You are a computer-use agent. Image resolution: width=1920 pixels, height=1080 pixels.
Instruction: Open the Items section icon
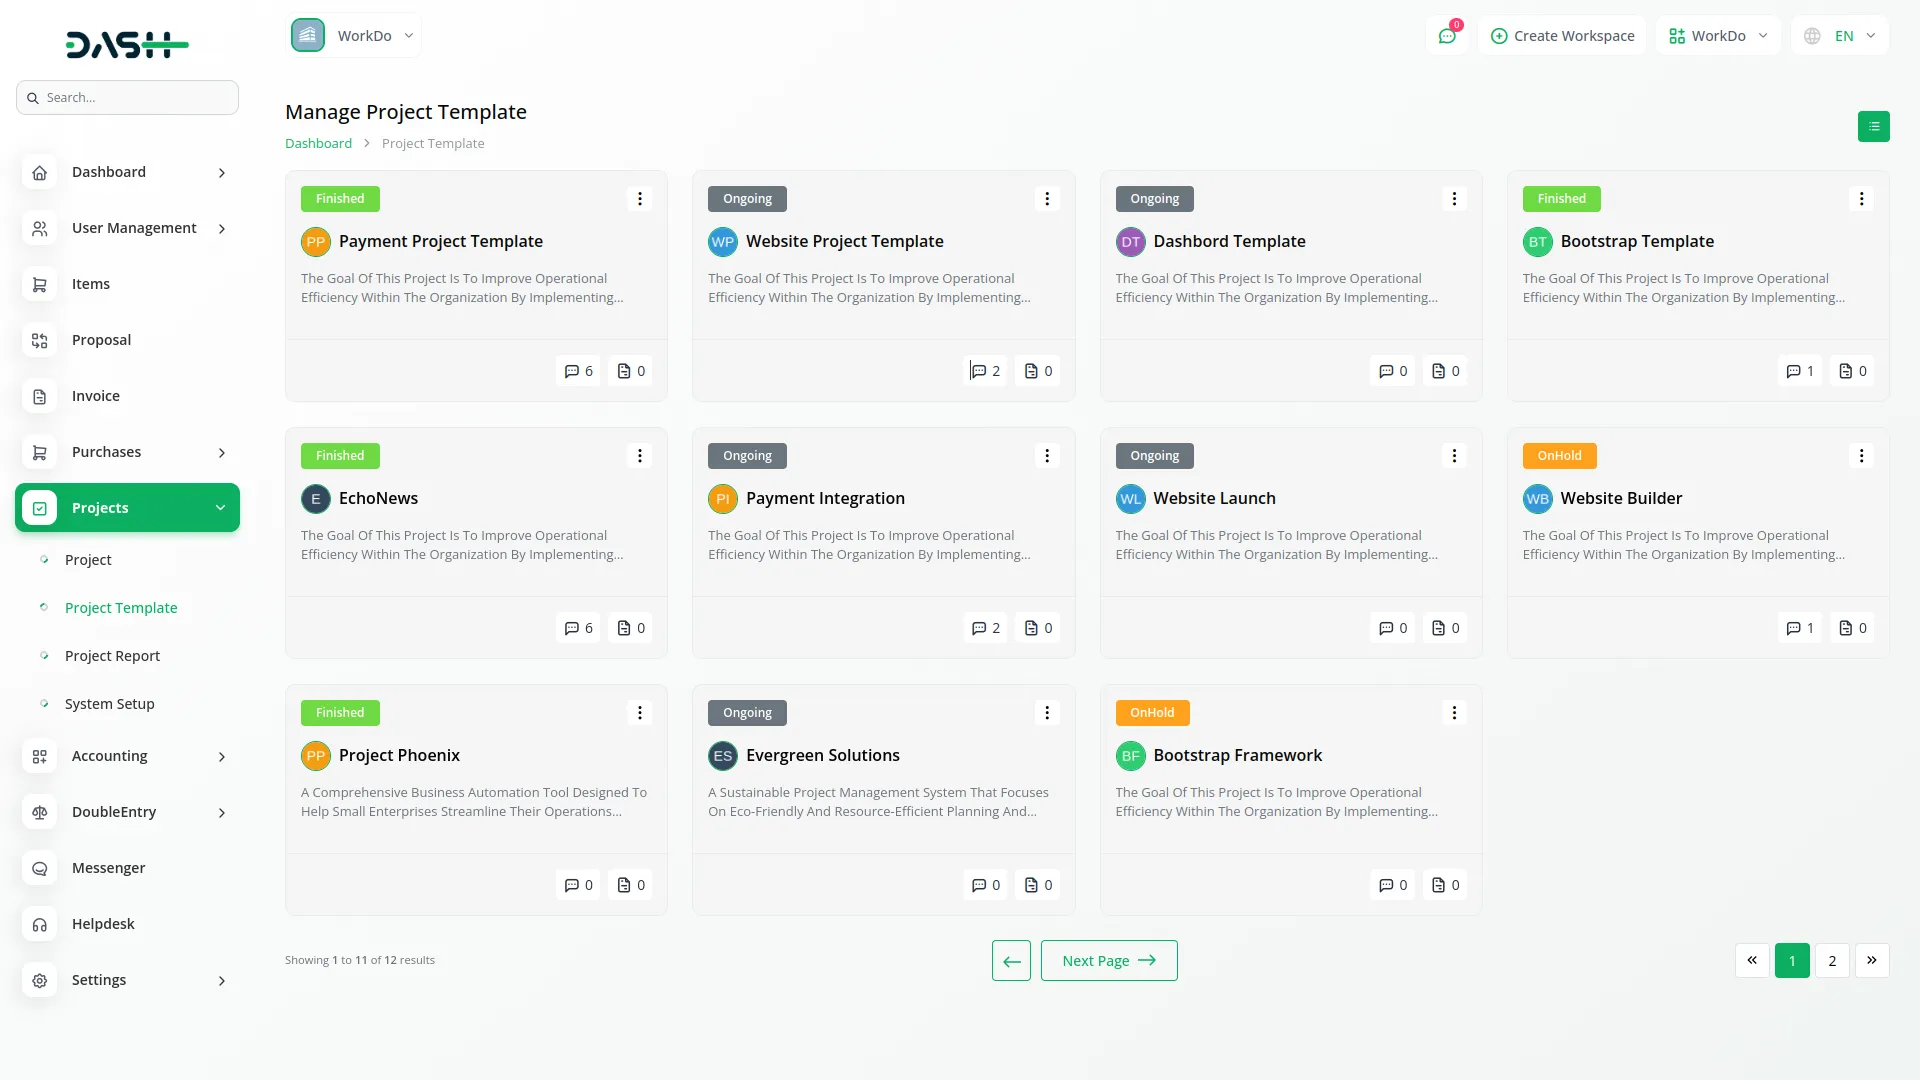coord(40,284)
